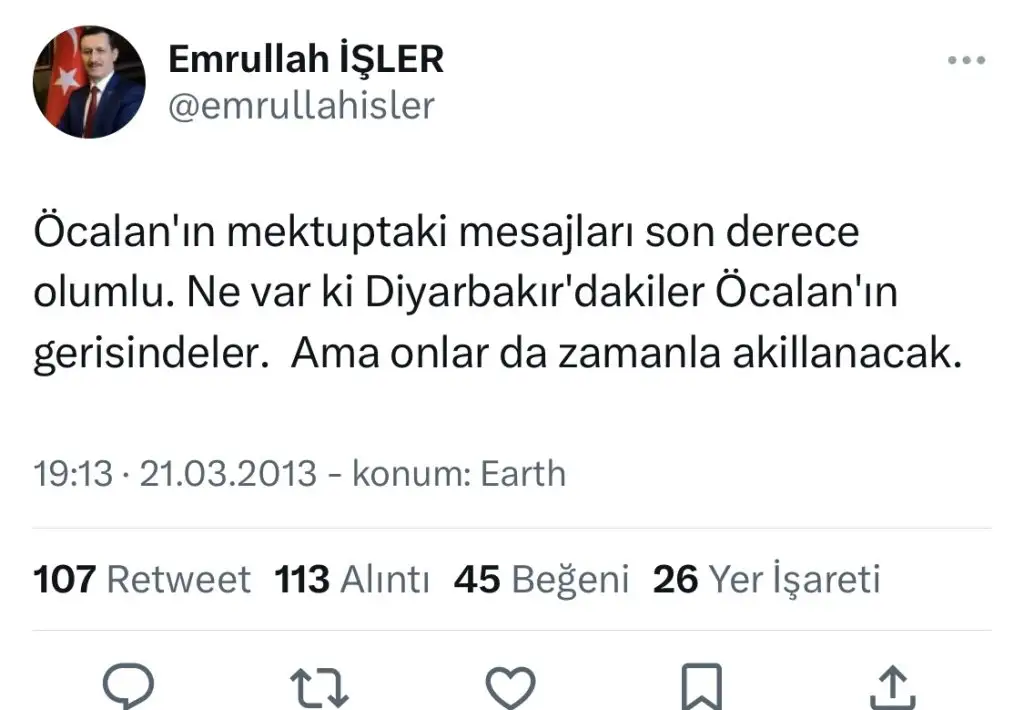The height and width of the screenshot is (710, 1024).
Task: Click the 21.03.2013 date
Action: click(x=228, y=473)
